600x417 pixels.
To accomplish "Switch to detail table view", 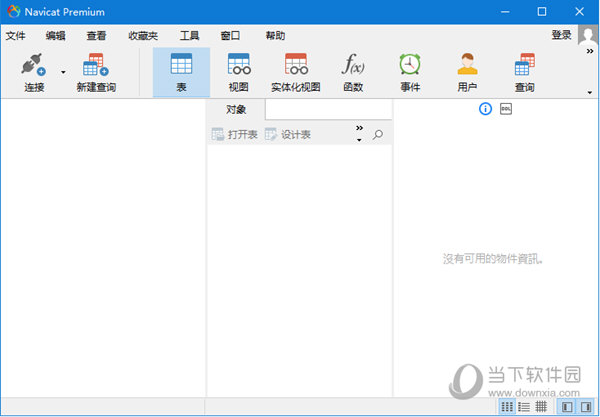I will [x=541, y=406].
